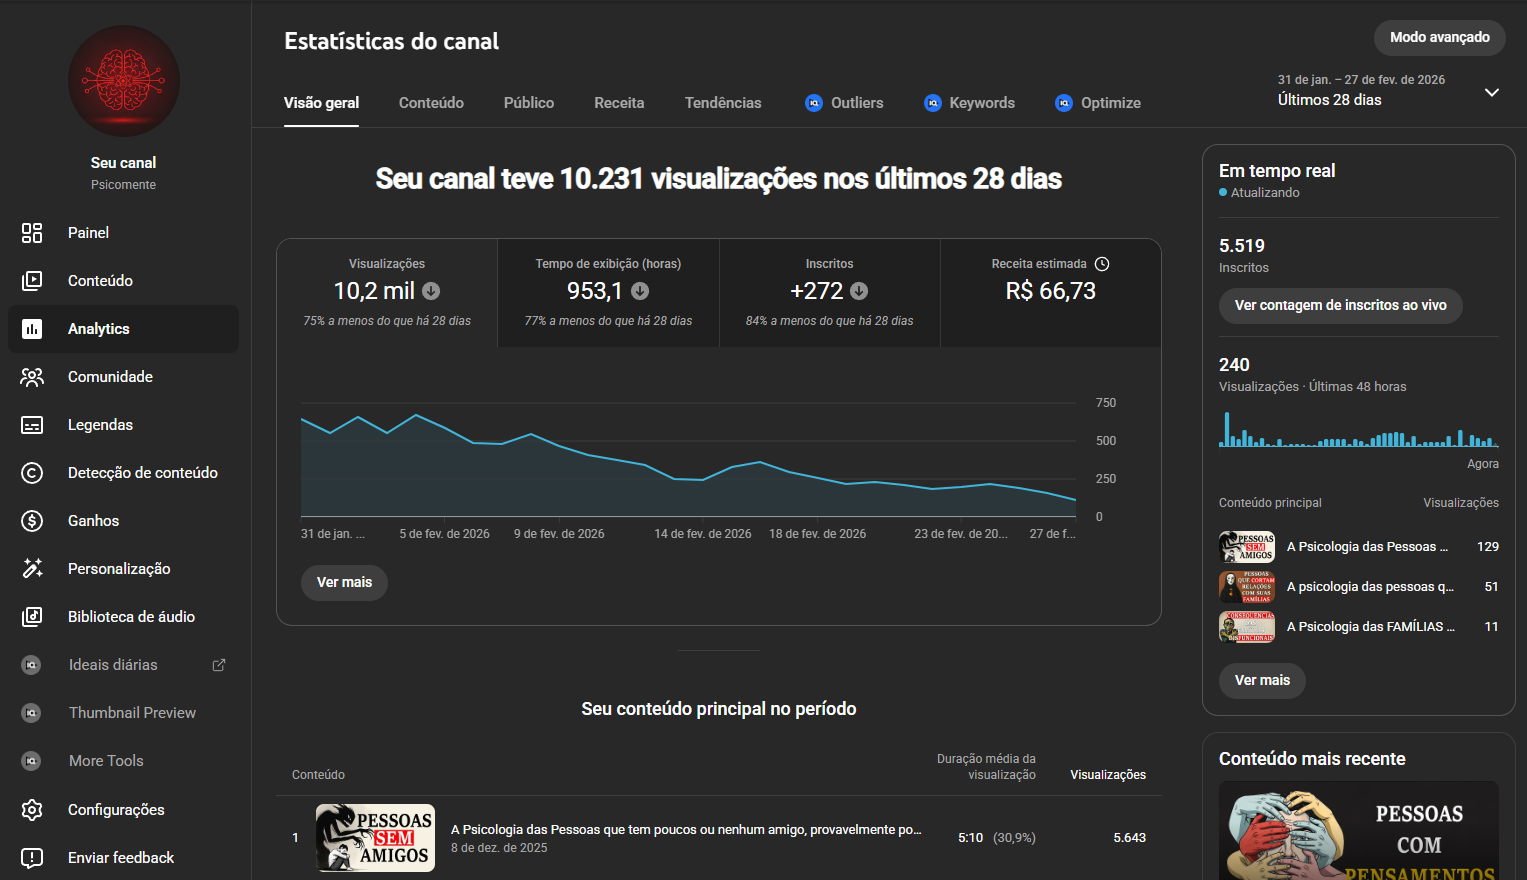Expand the date range dropdown chevron

[x=1492, y=92]
